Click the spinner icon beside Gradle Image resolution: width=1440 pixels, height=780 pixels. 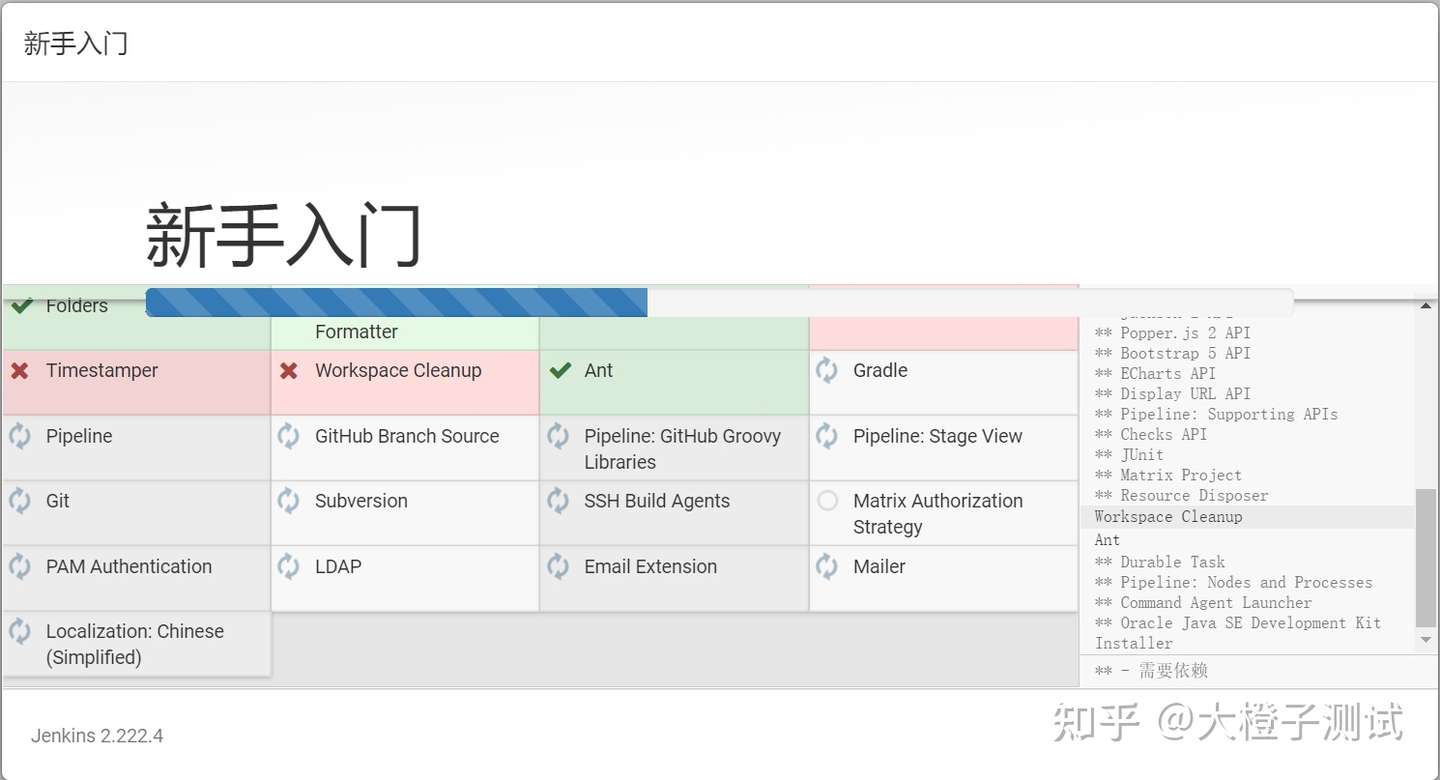pyautogui.click(x=827, y=370)
